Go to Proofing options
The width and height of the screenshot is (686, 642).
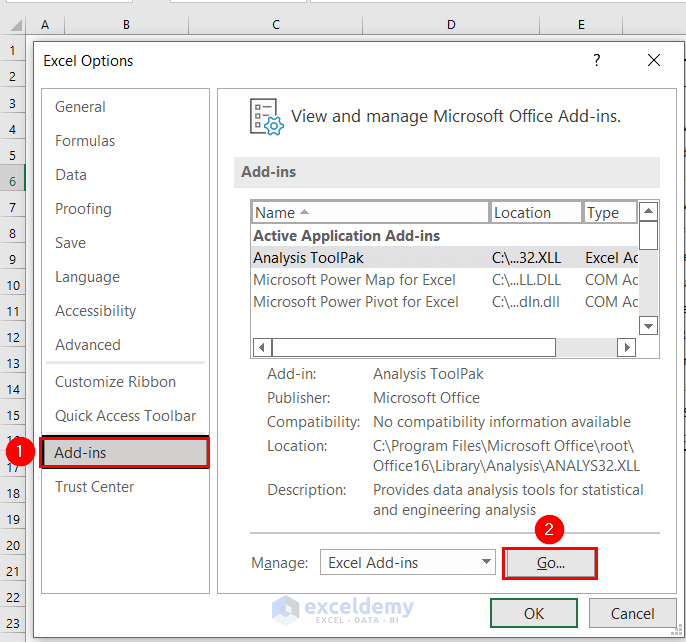83,209
